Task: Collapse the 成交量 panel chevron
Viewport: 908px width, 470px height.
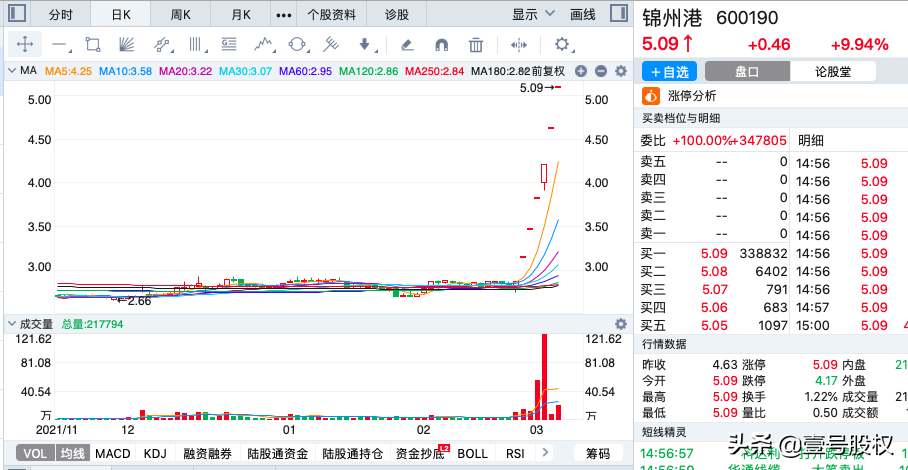Action: click(x=12, y=324)
